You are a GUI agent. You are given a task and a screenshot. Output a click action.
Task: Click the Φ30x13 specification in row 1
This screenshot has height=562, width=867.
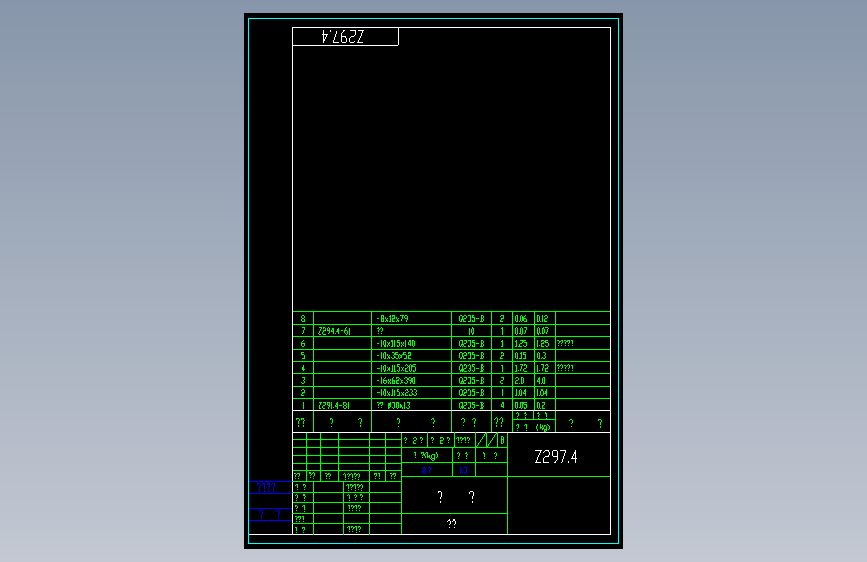pyautogui.click(x=399, y=405)
